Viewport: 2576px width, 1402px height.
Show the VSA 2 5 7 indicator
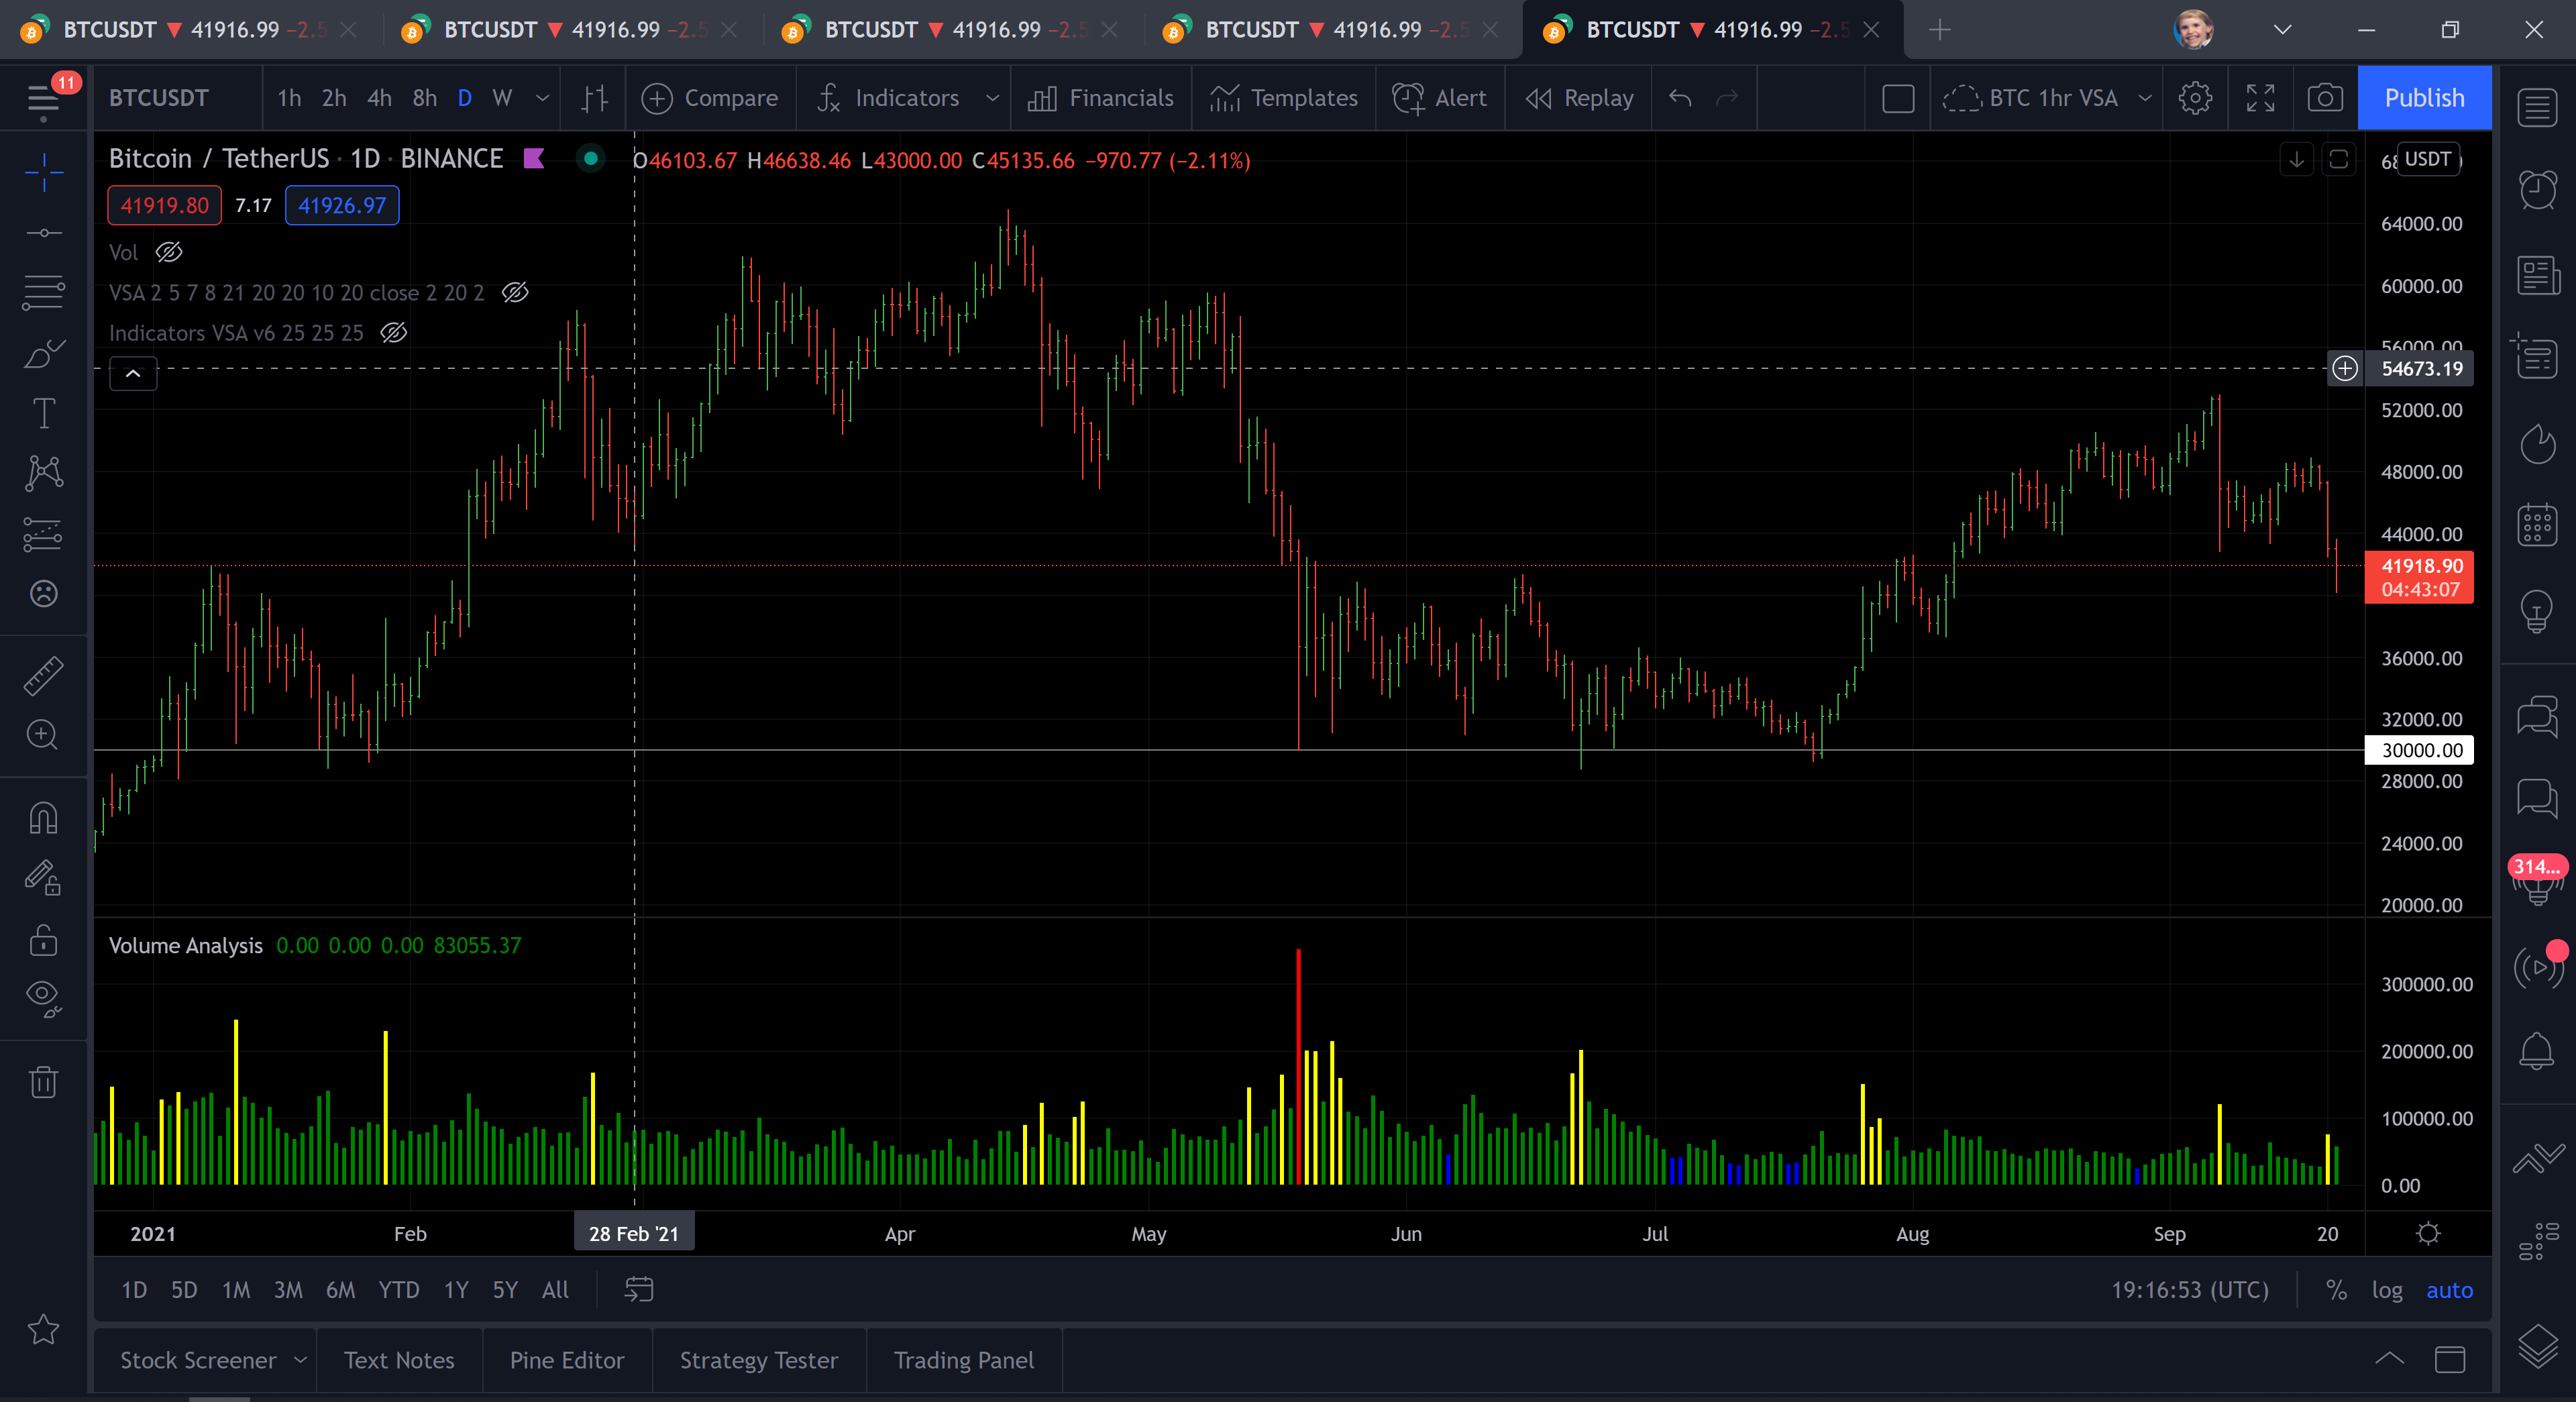click(515, 292)
